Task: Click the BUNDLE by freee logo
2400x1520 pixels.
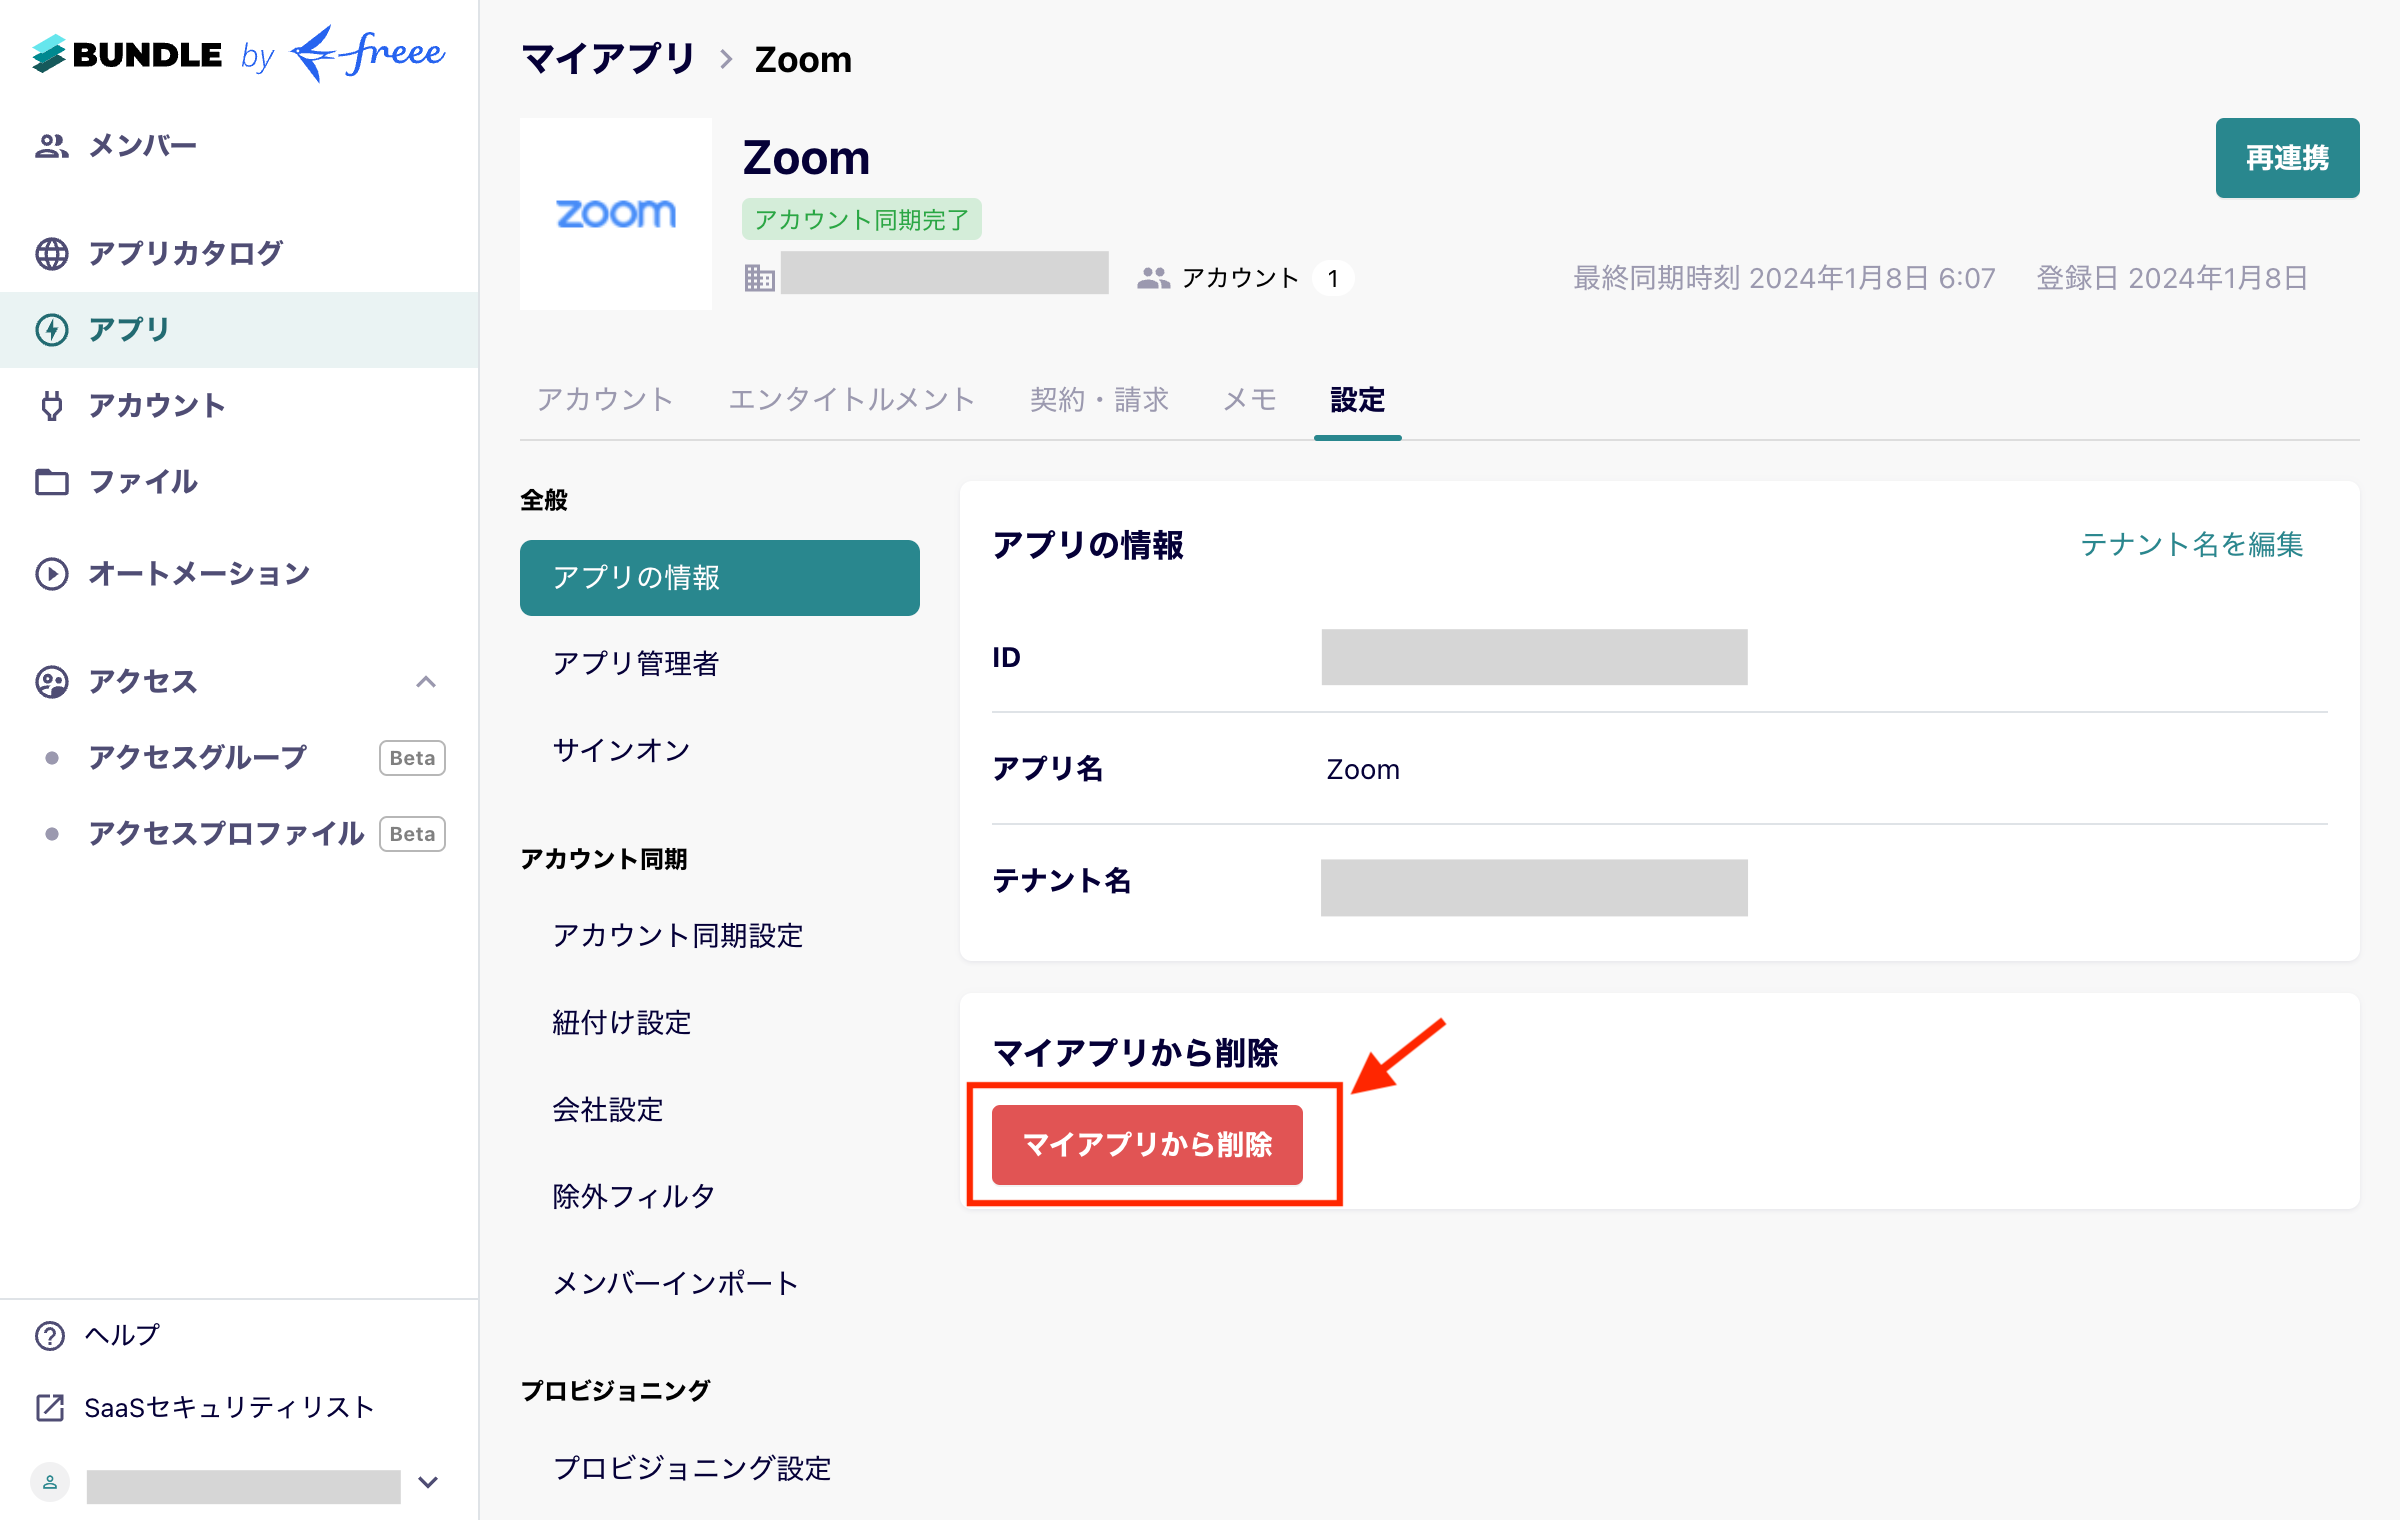Action: [238, 53]
